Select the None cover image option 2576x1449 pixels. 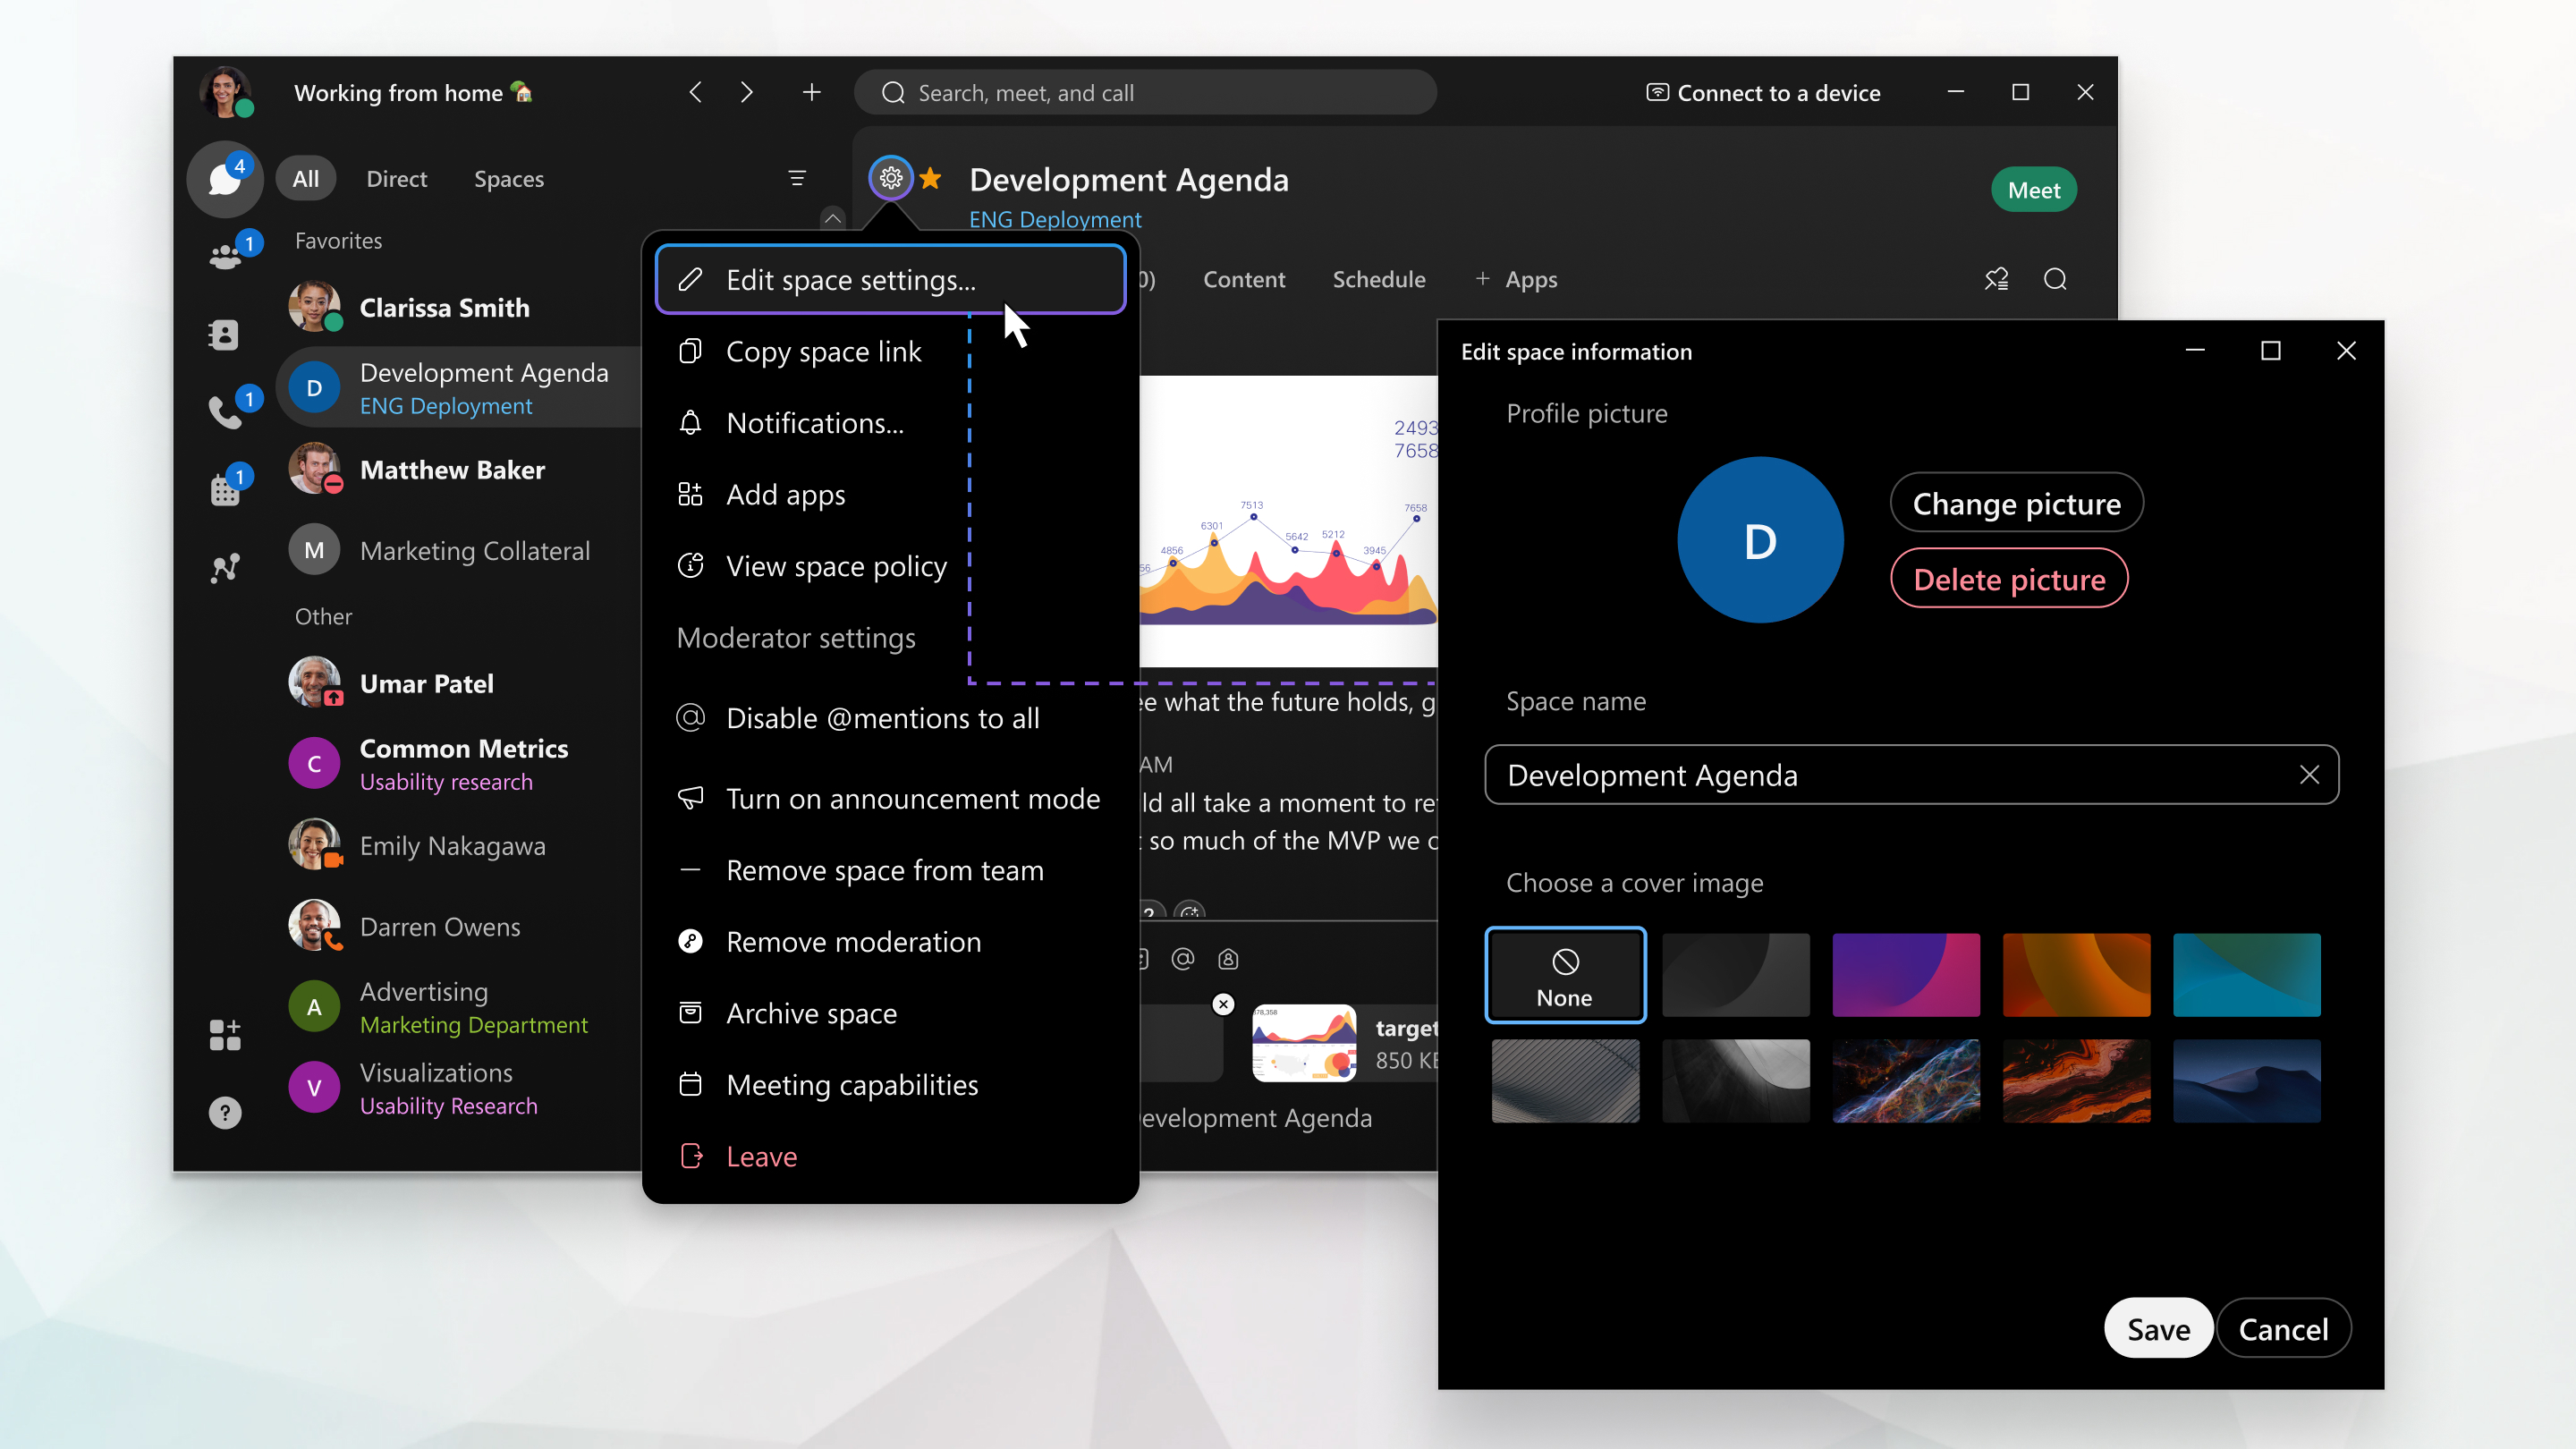coord(1565,975)
